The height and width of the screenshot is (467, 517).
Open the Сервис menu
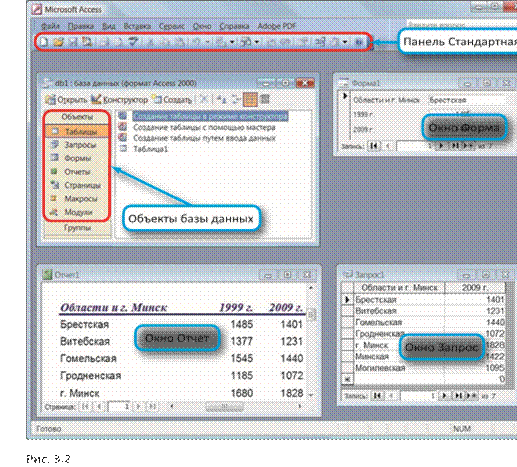(172, 26)
